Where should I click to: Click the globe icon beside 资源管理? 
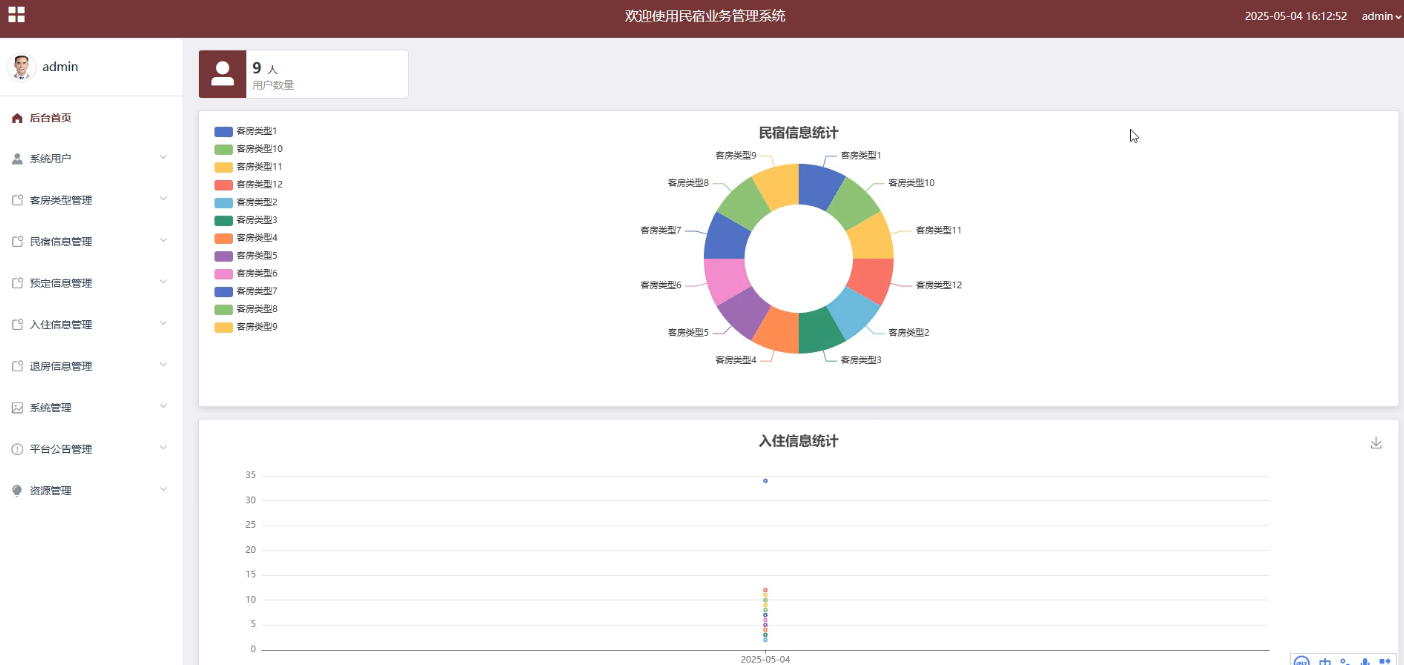click(17, 491)
